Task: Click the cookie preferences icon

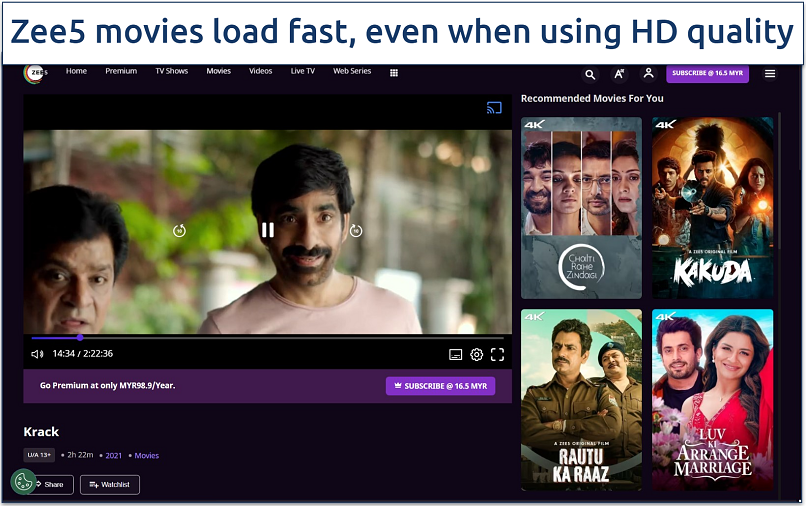Action: pos(23,482)
